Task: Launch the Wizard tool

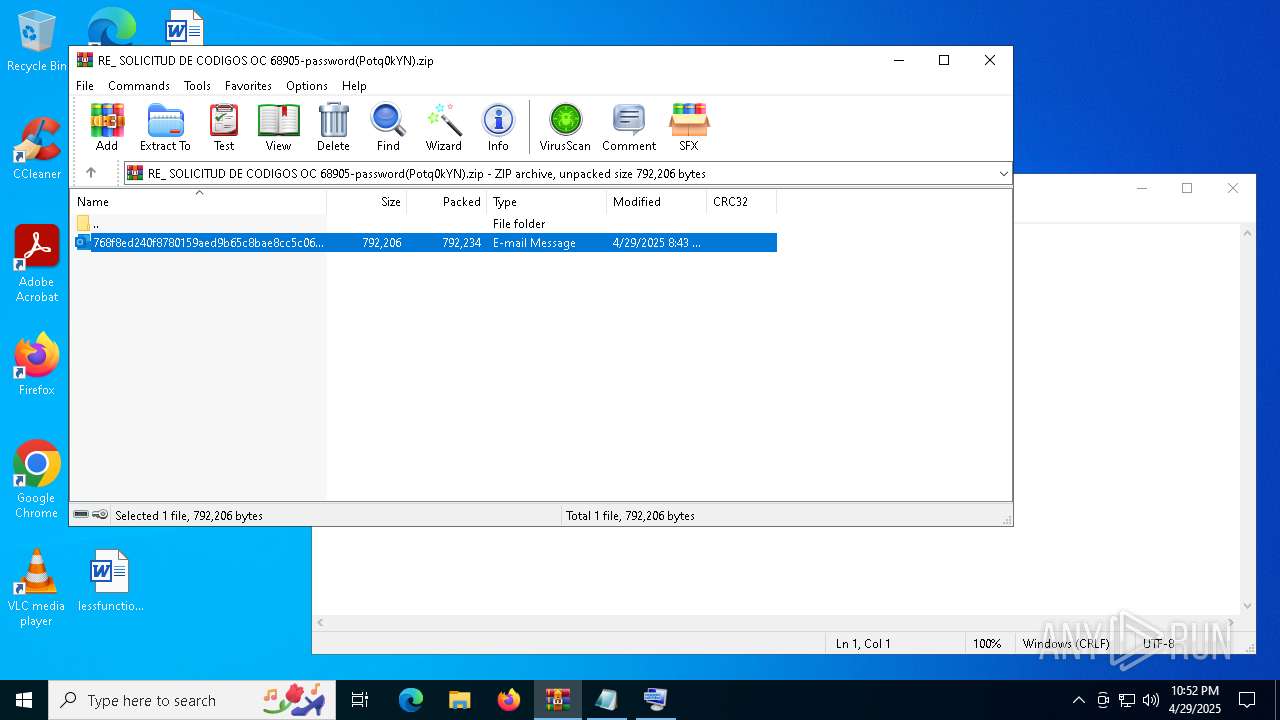Action: 444,127
